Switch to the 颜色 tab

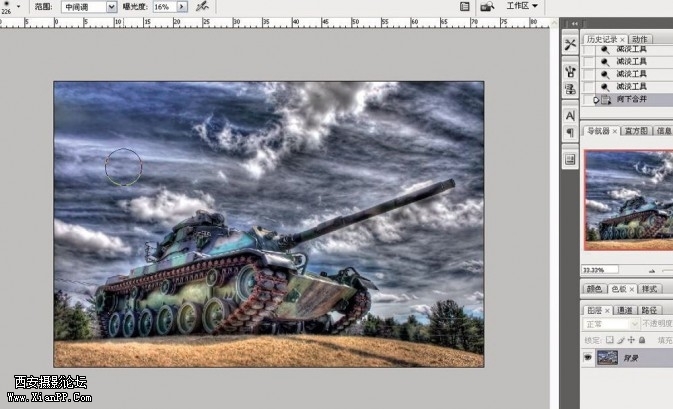click(594, 289)
